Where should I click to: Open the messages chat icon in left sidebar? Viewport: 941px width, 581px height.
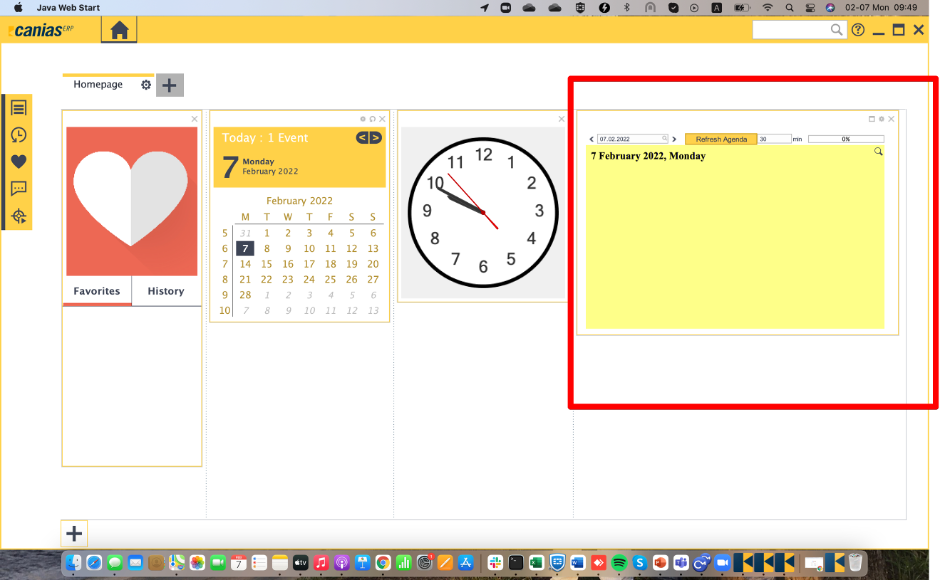pos(18,189)
